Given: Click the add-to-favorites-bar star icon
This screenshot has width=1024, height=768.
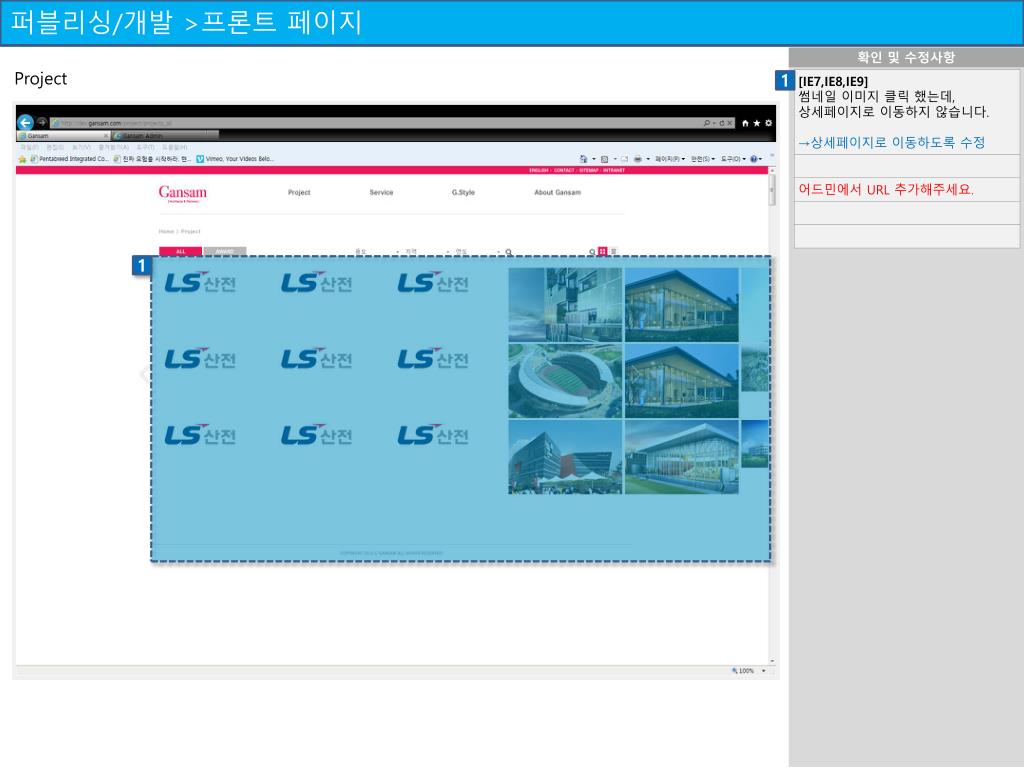Looking at the screenshot, I should click(x=22, y=159).
